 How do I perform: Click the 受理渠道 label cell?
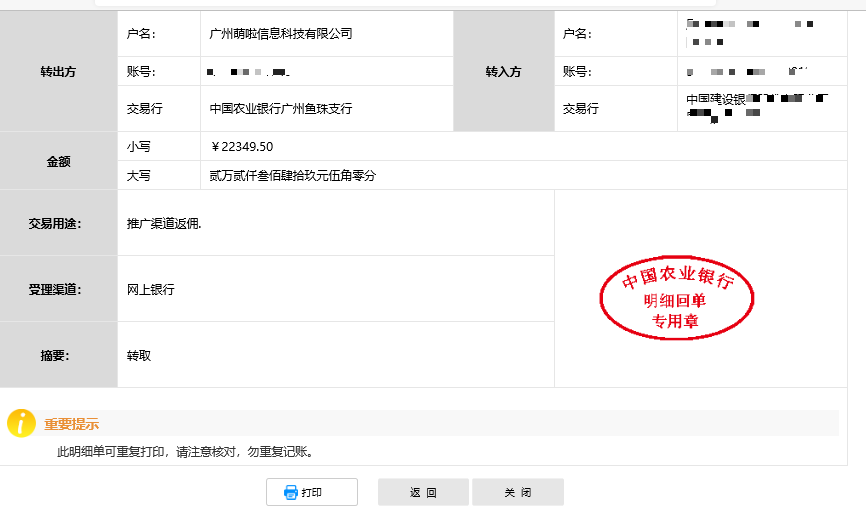[59, 289]
